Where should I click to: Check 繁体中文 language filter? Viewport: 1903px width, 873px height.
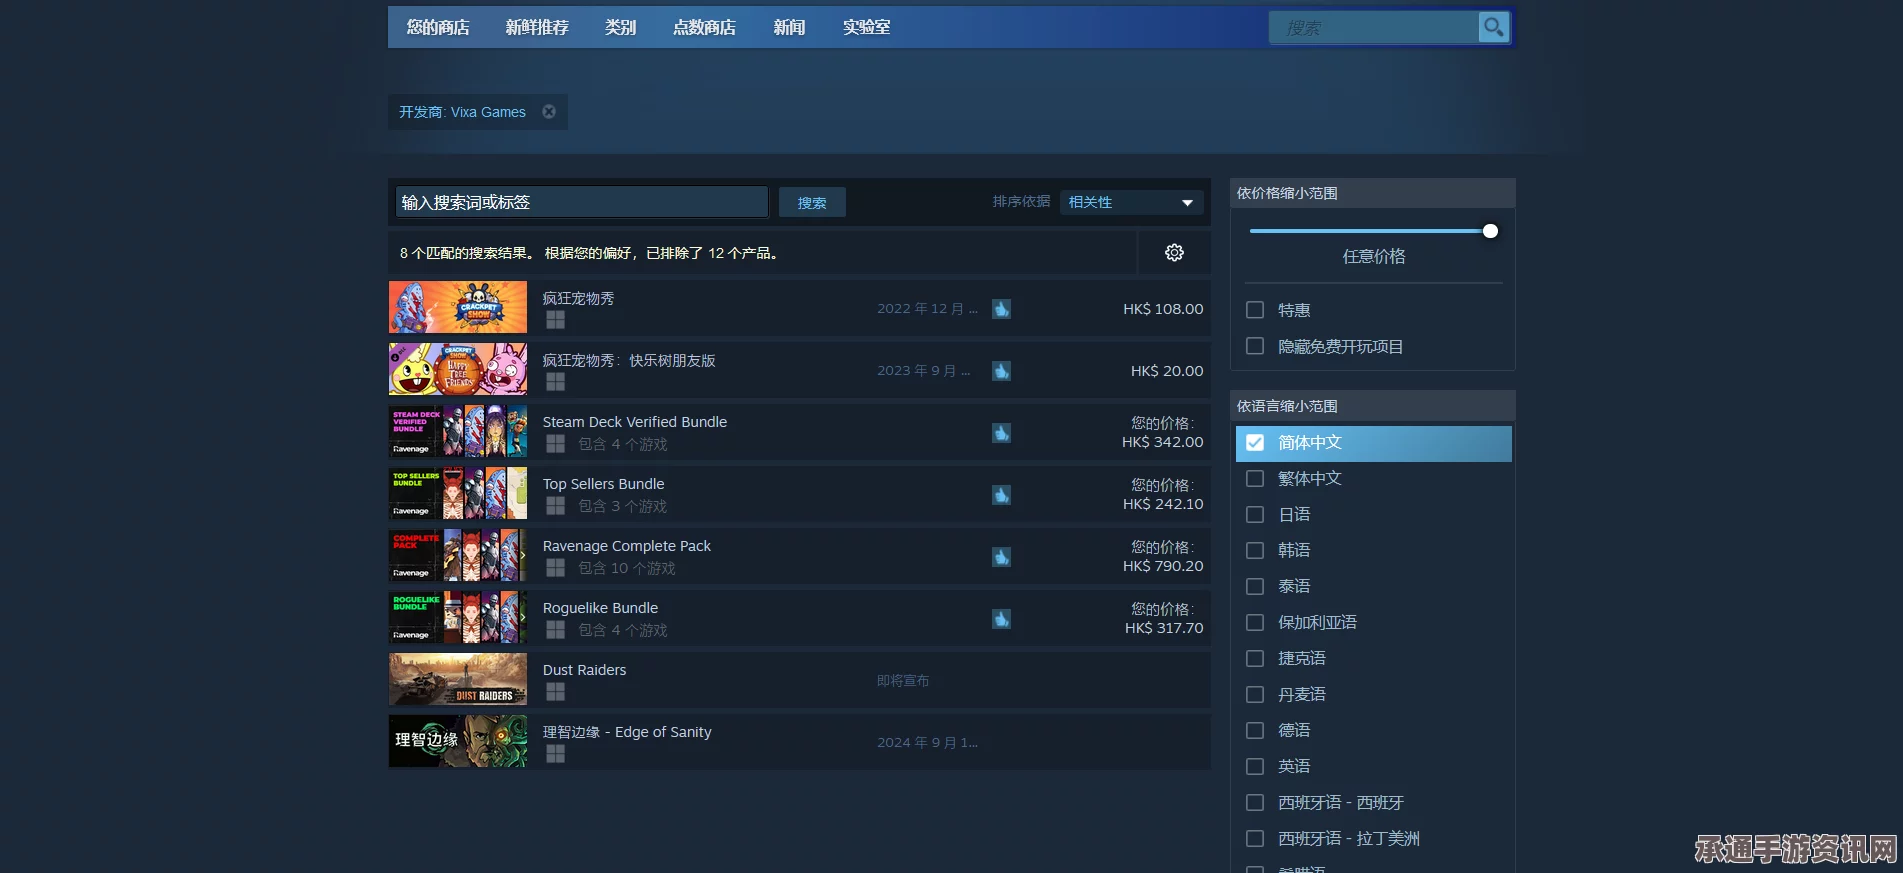pyautogui.click(x=1255, y=478)
